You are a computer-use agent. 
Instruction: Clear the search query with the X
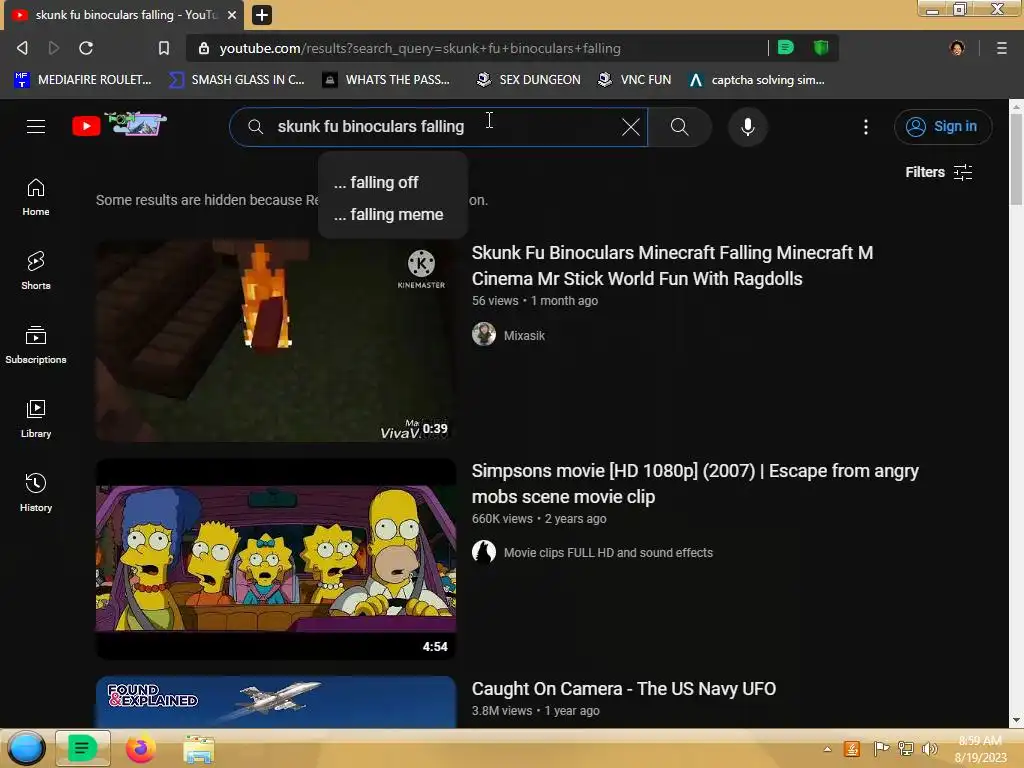coord(630,127)
